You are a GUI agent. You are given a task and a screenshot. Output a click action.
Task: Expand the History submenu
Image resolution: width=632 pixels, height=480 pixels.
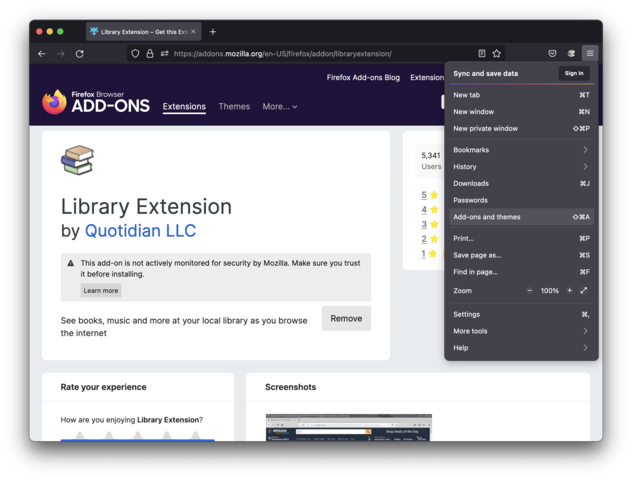[521, 166]
